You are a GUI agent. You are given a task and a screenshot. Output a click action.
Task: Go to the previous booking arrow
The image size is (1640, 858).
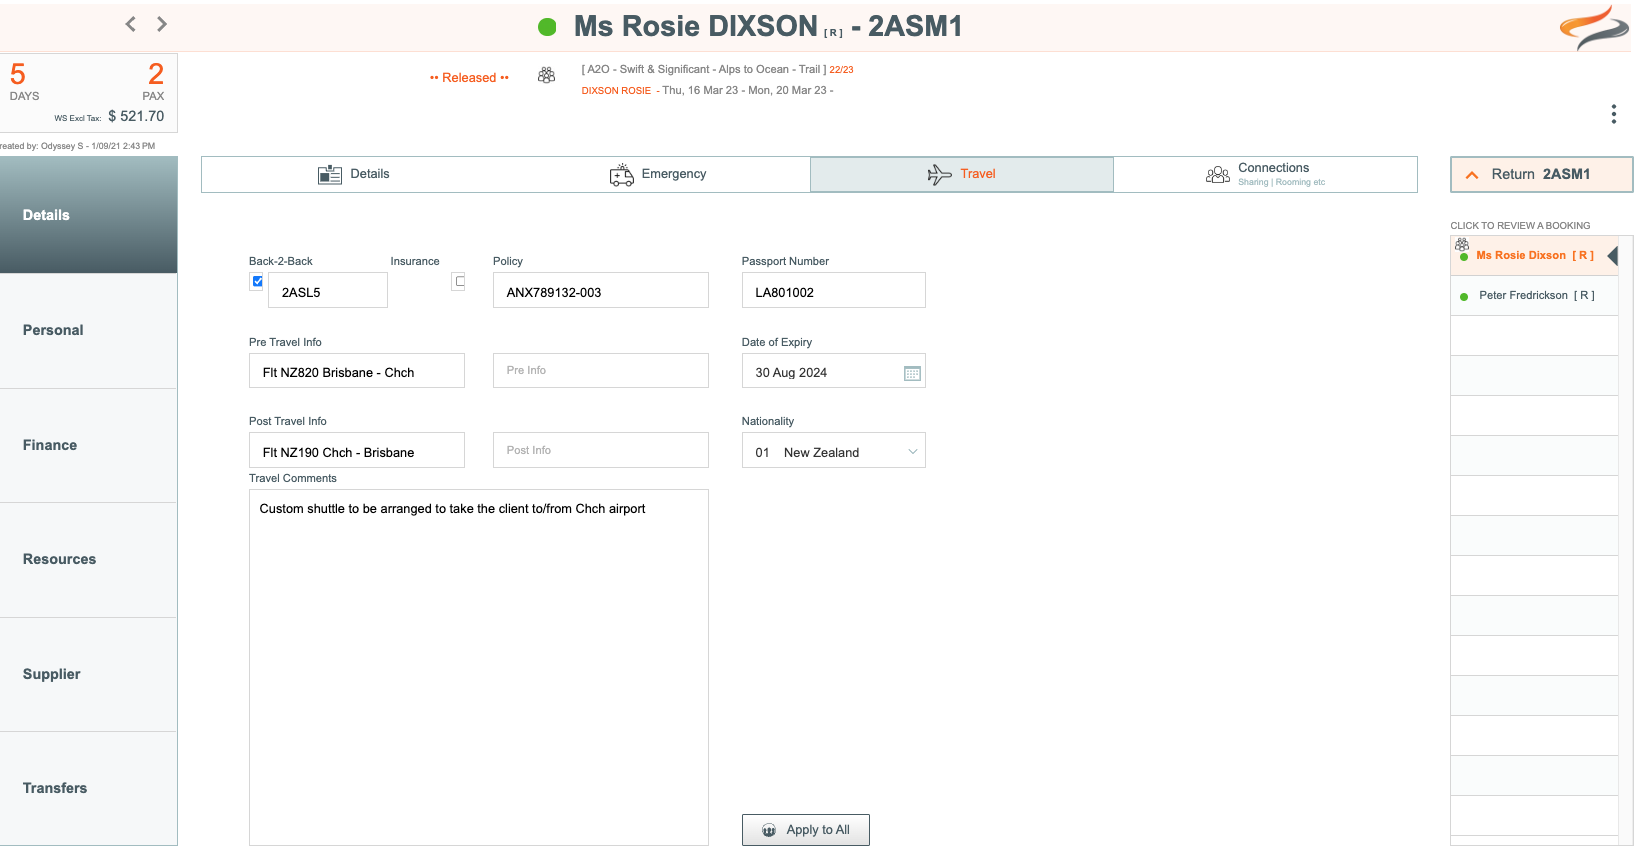(x=130, y=24)
